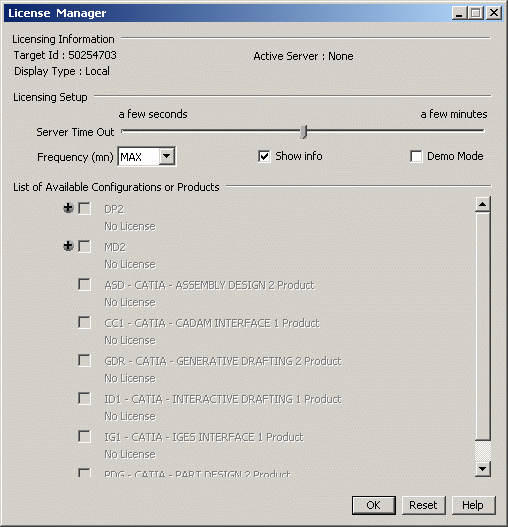The height and width of the screenshot is (527, 508).
Task: Open Help for License Manager
Action: tap(473, 505)
